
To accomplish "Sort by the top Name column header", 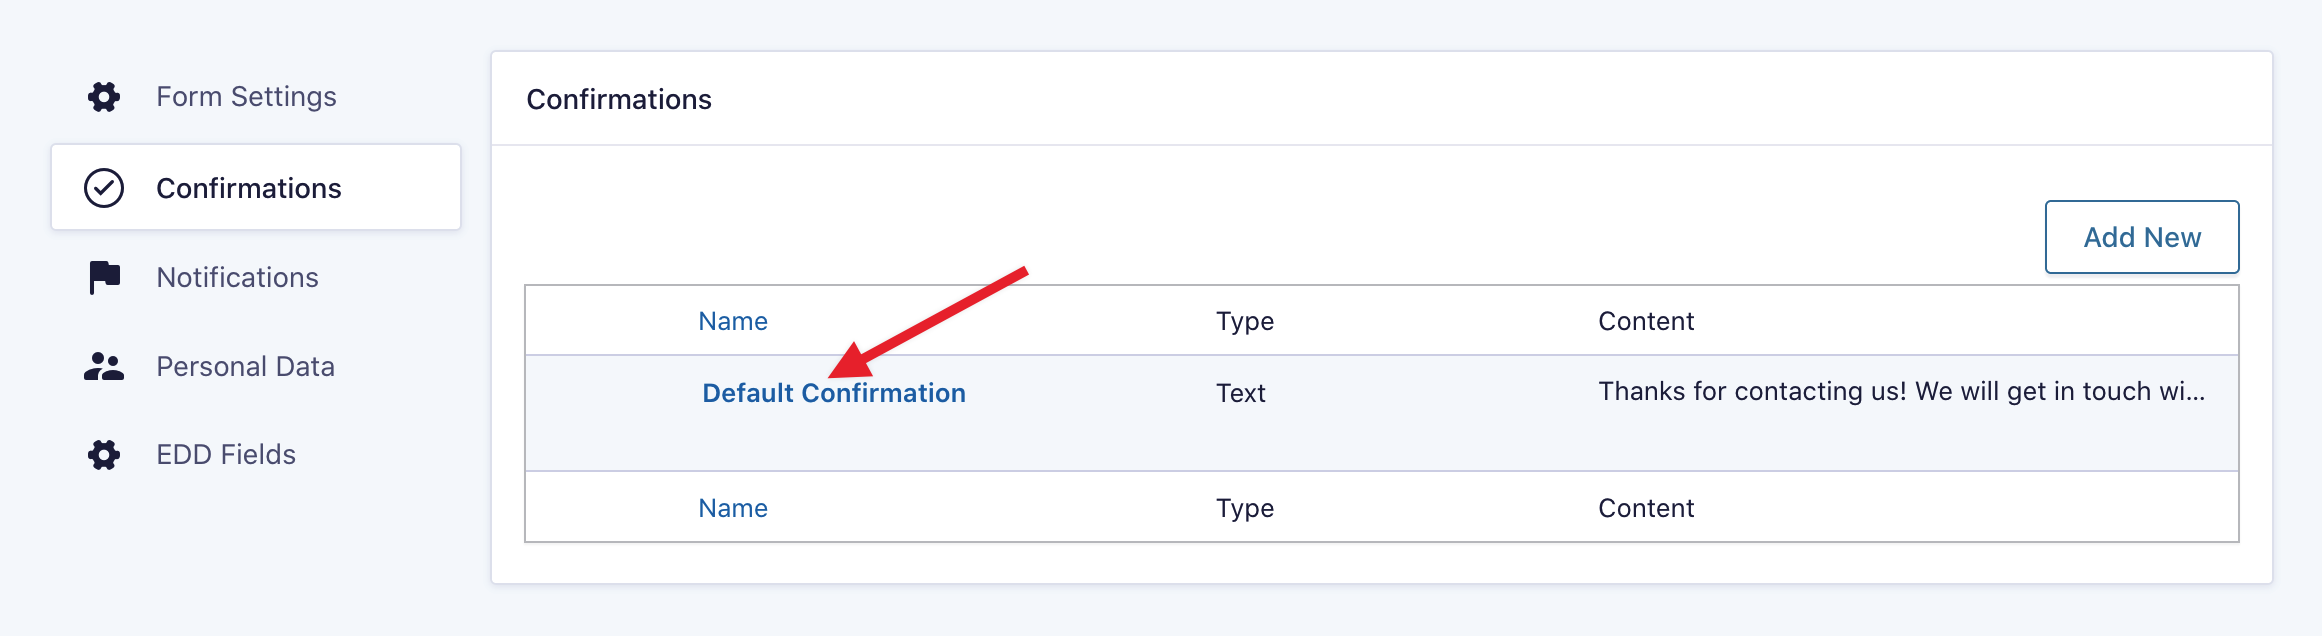I will (733, 321).
